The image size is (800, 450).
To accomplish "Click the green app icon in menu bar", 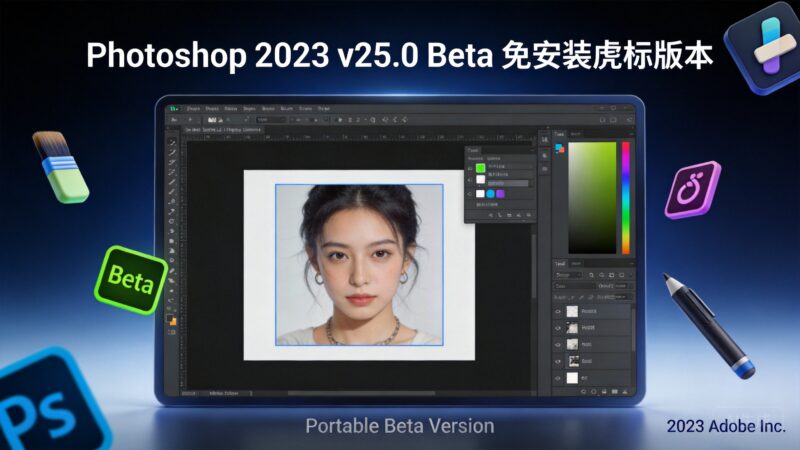I will (x=174, y=109).
